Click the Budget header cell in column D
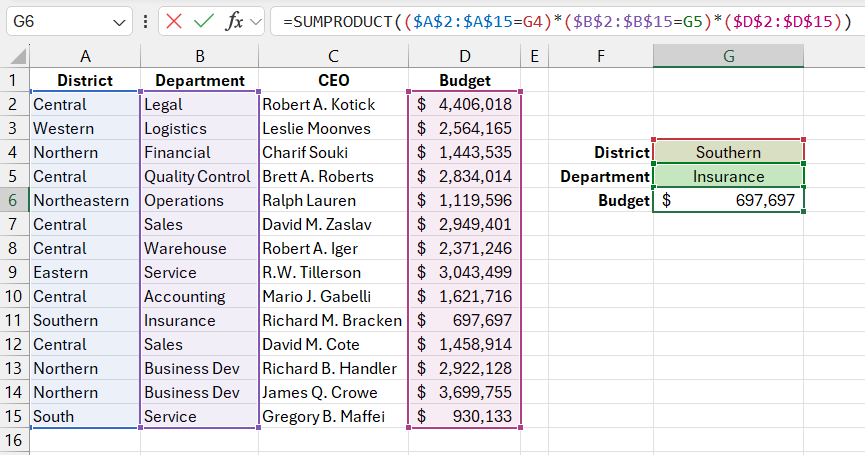The height and width of the screenshot is (455, 865). (465, 81)
